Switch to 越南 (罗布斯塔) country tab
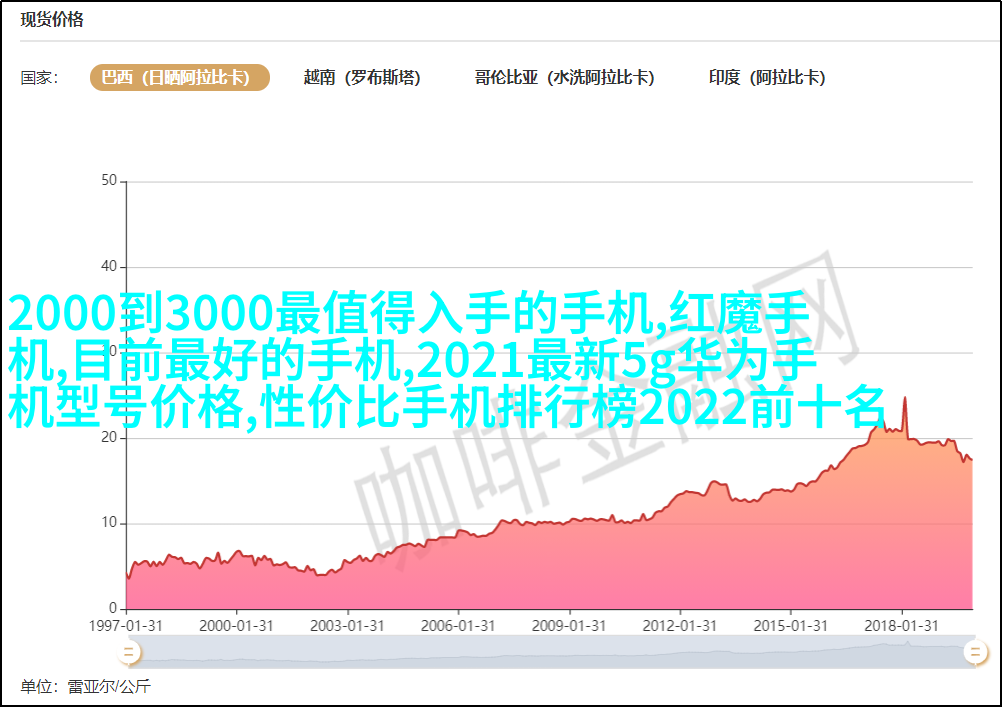The width and height of the screenshot is (1002, 707). click(x=362, y=77)
